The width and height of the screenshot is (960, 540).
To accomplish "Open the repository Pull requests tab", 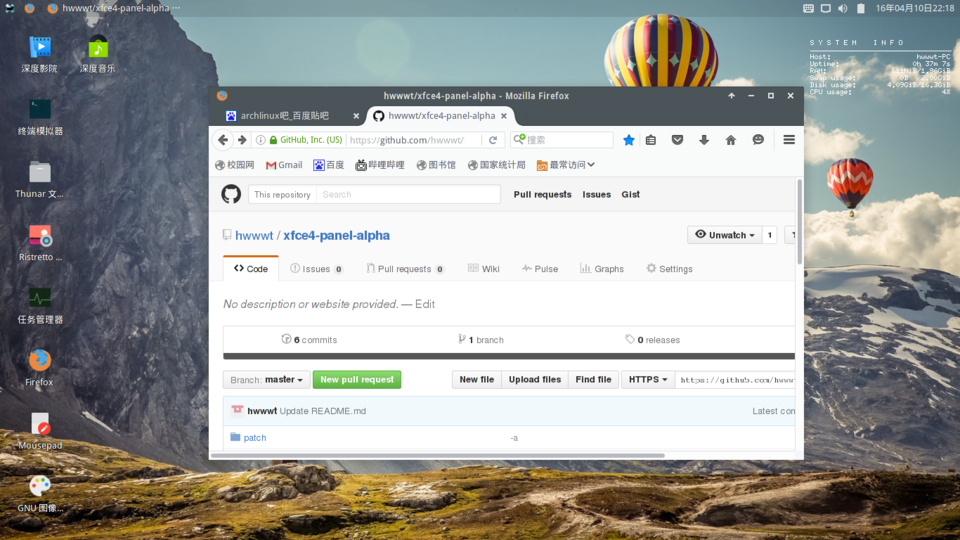I will [x=405, y=269].
